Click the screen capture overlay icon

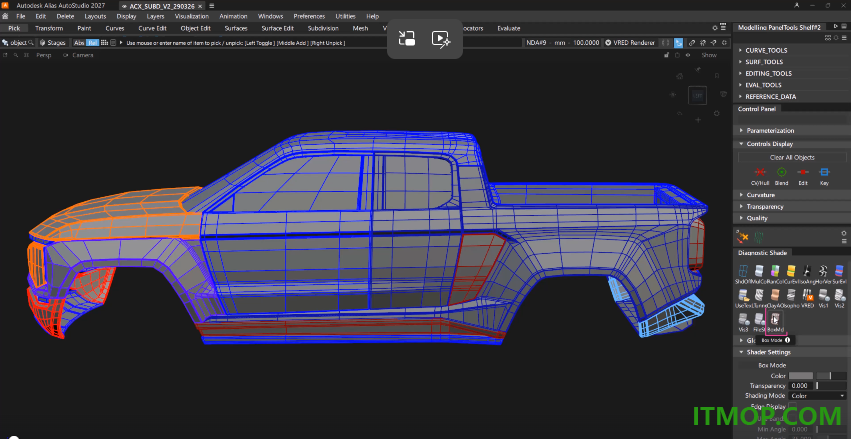coord(407,38)
